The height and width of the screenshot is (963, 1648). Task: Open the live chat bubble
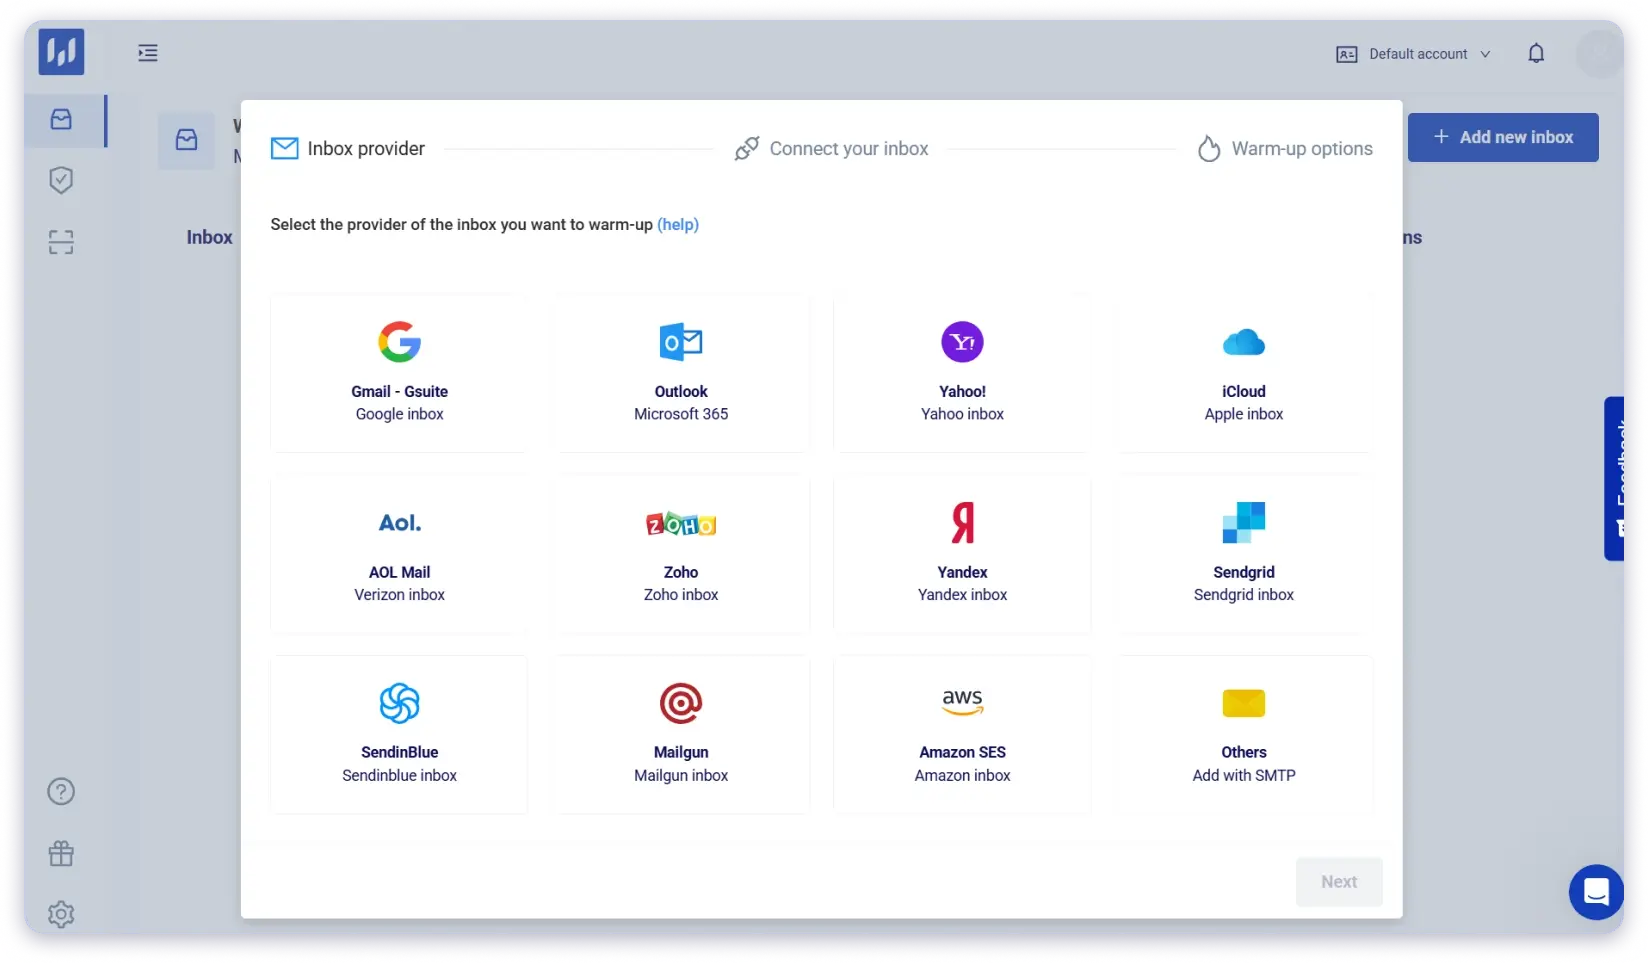click(1595, 891)
